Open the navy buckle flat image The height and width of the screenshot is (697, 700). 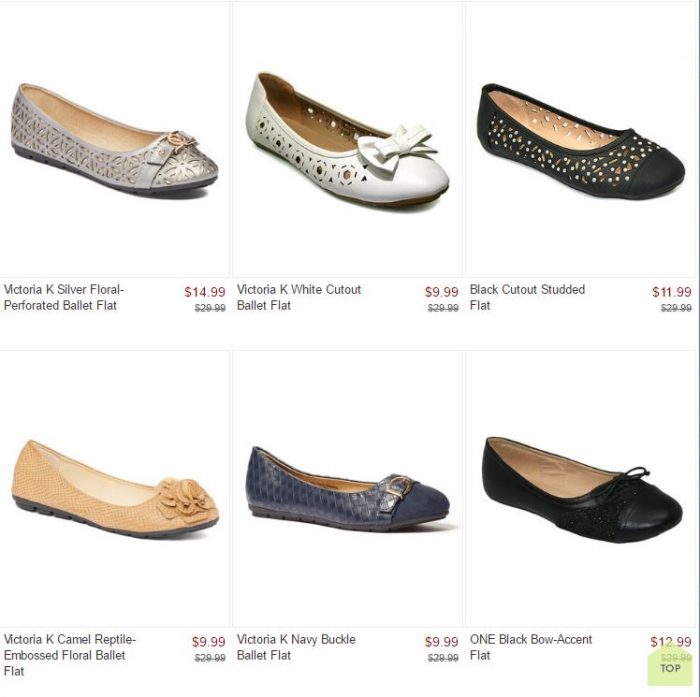tap(347, 488)
